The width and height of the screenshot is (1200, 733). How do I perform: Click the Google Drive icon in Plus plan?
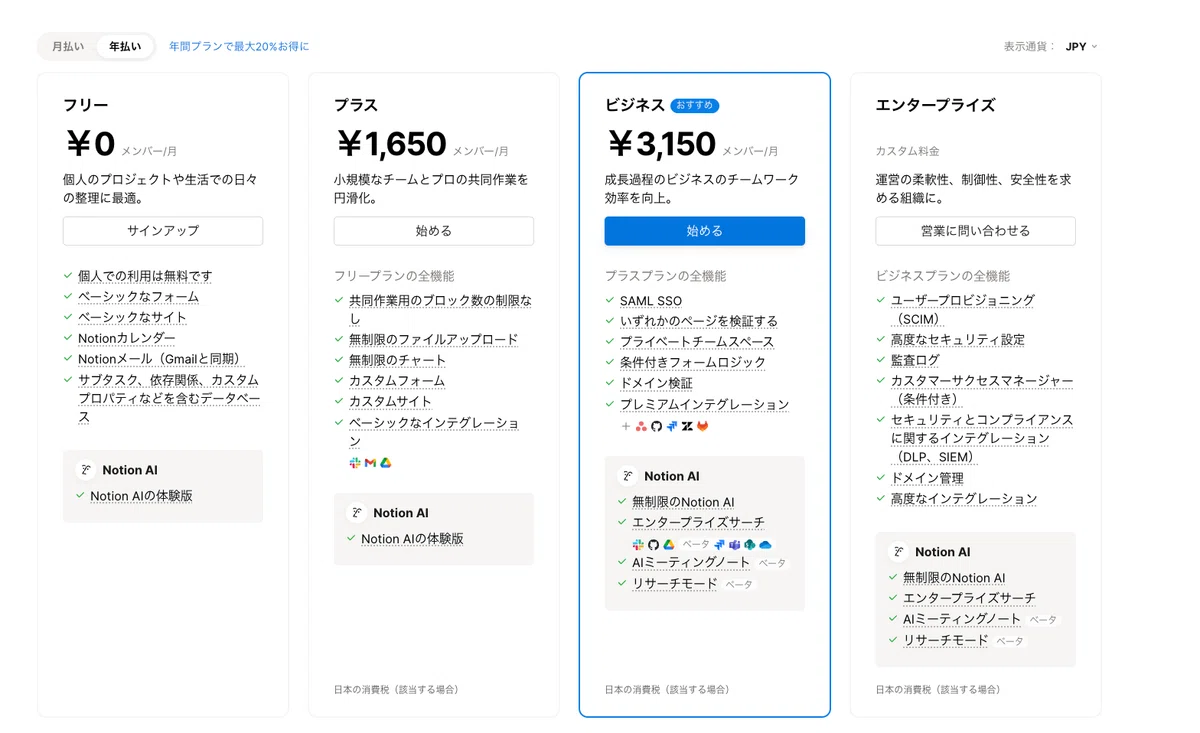385,463
